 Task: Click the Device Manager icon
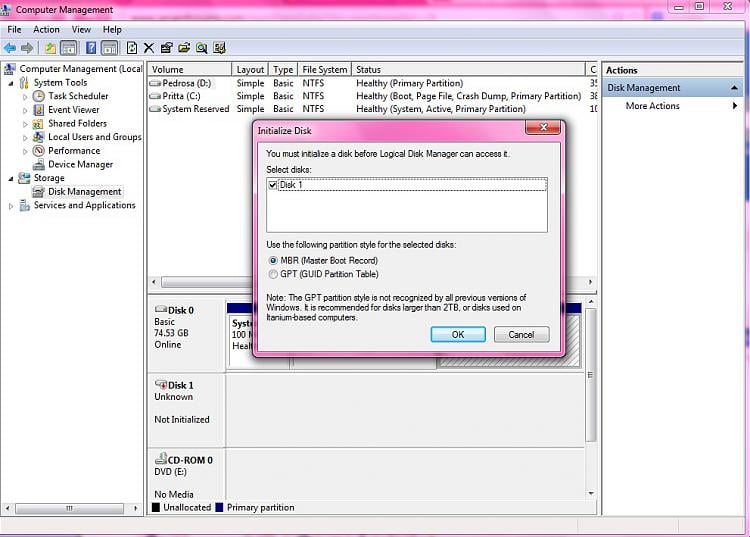38,164
